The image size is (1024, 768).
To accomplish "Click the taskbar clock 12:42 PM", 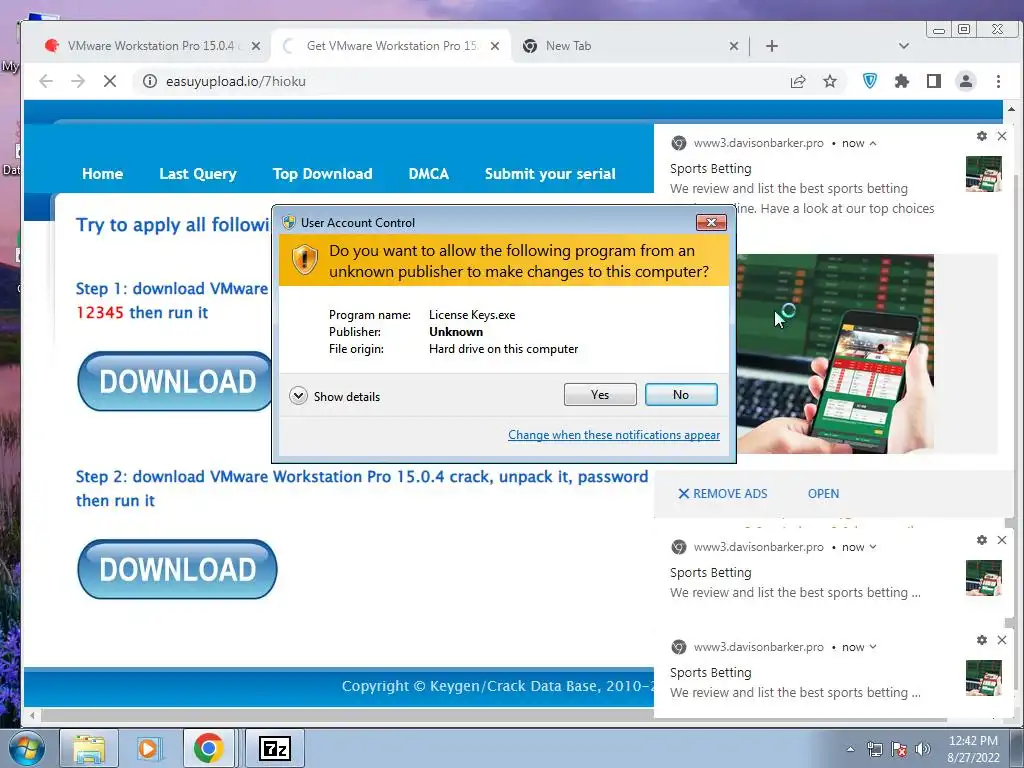I will coord(973,741).
